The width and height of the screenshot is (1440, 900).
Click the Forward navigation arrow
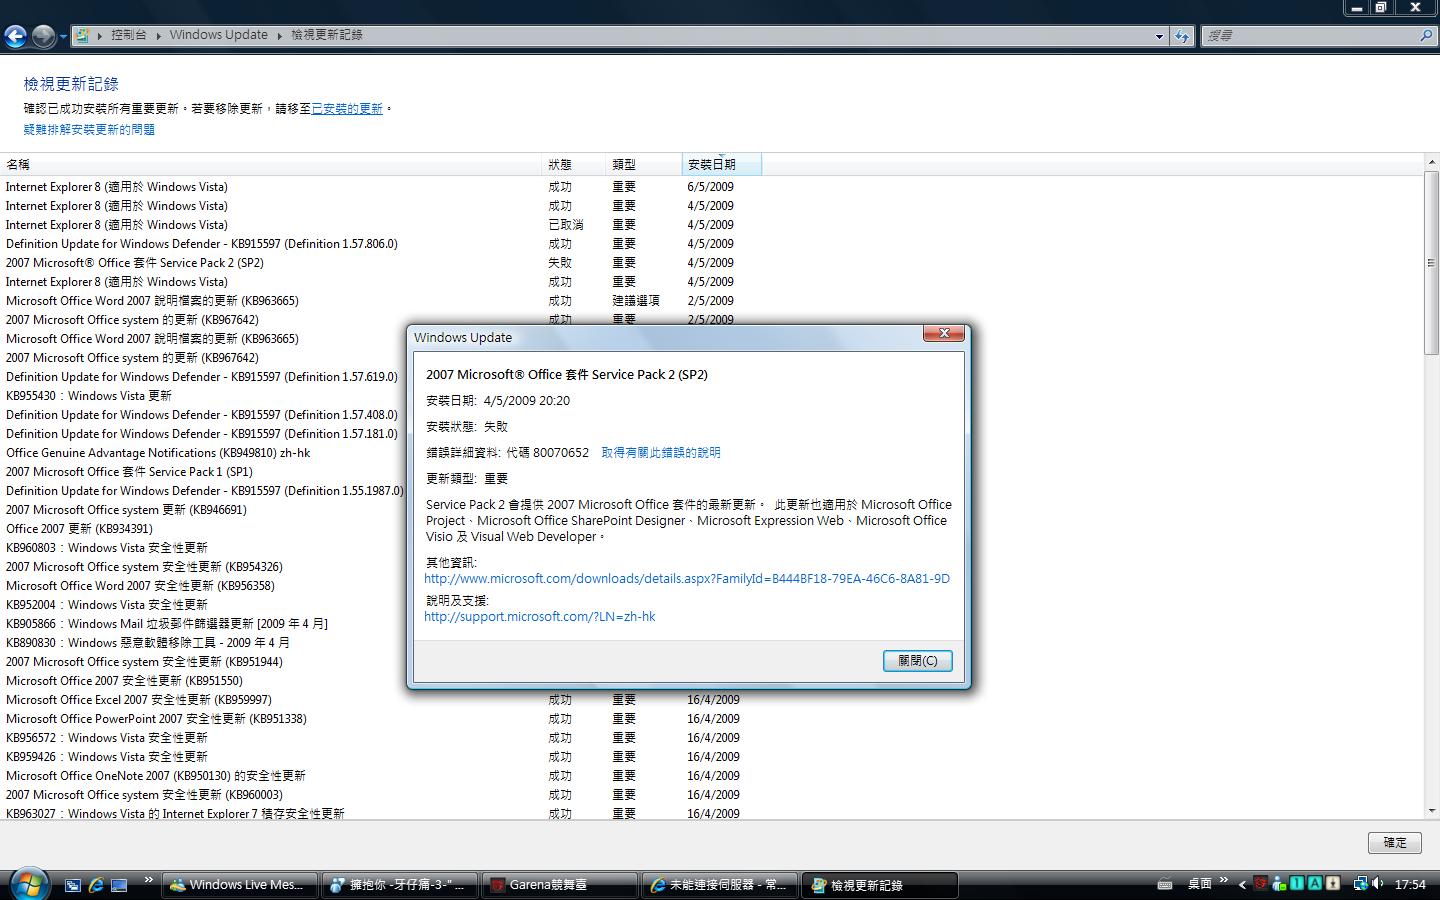(x=43, y=37)
